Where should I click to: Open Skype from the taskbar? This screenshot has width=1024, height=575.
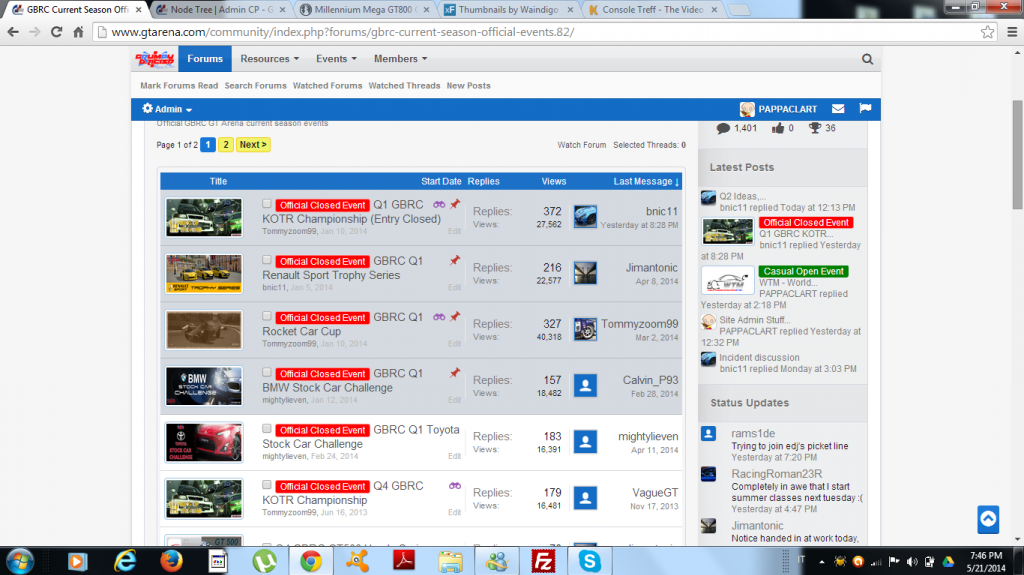pos(589,561)
